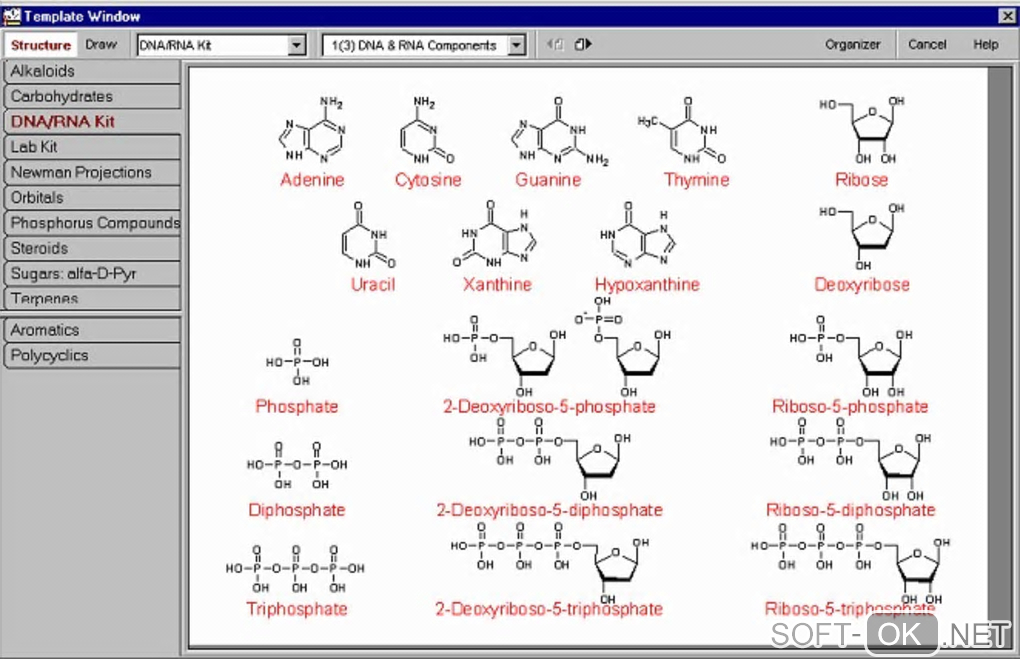The width and height of the screenshot is (1020, 659).
Task: Select the Riboso-5-diphosphate template
Action: (850, 468)
